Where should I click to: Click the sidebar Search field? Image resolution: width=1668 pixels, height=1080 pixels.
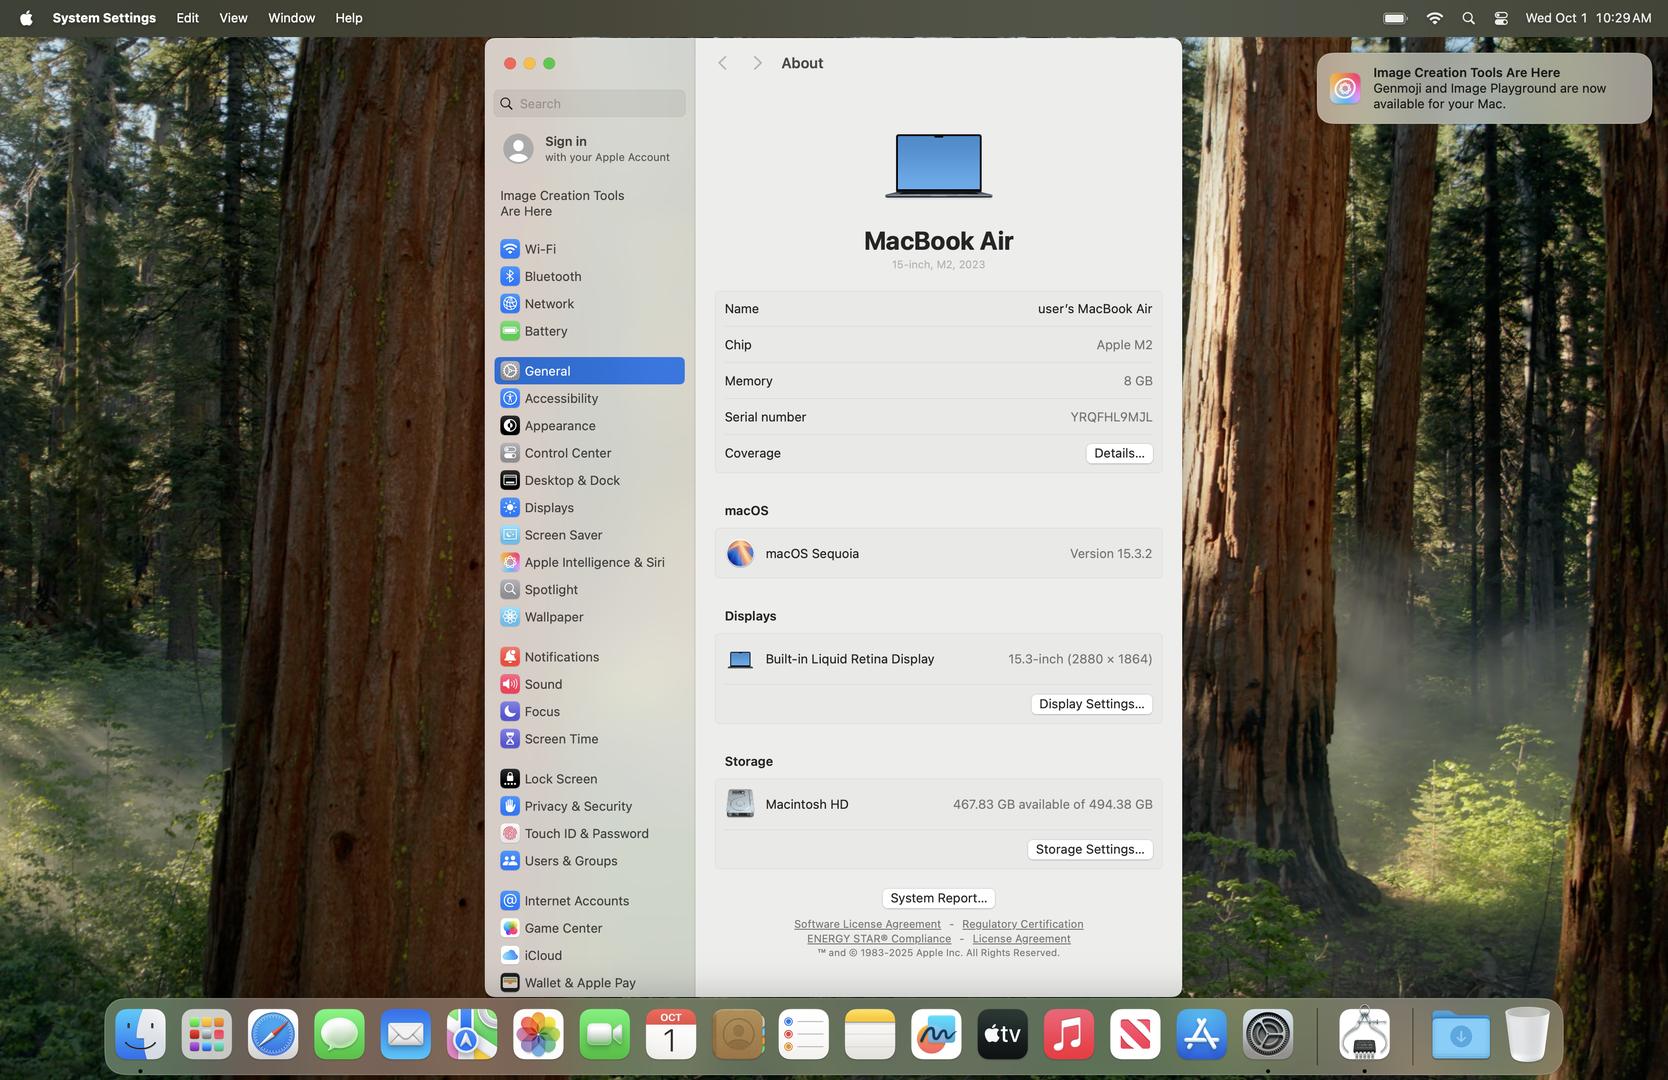click(x=590, y=104)
